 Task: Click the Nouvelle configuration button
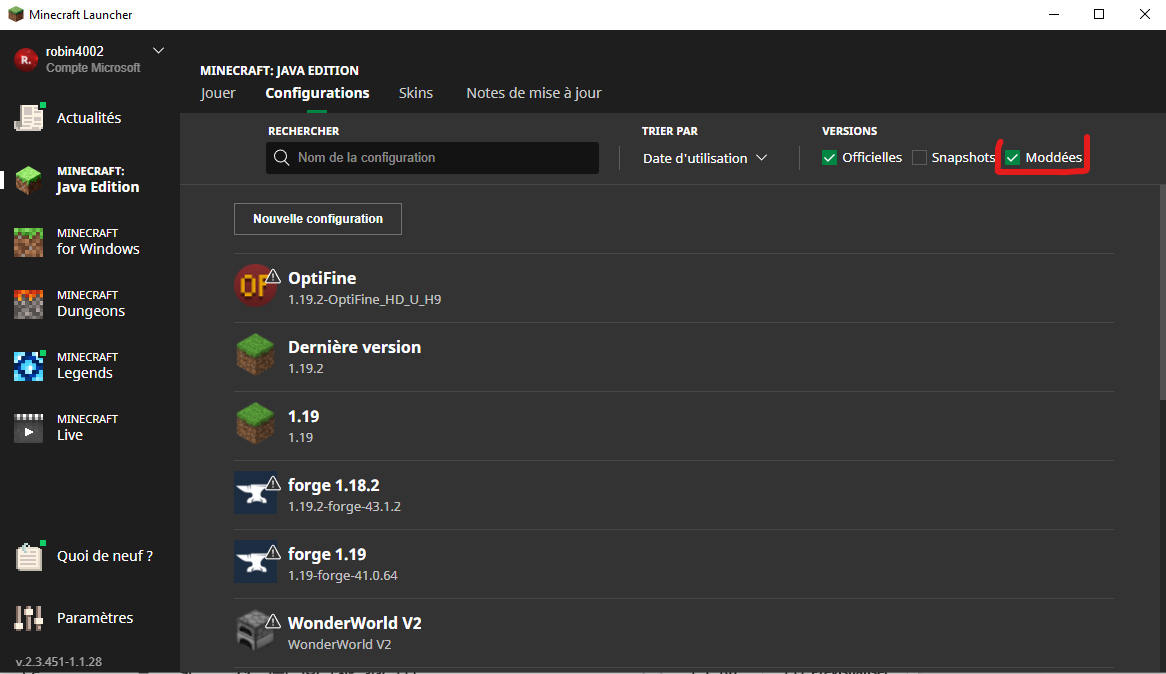pos(318,219)
